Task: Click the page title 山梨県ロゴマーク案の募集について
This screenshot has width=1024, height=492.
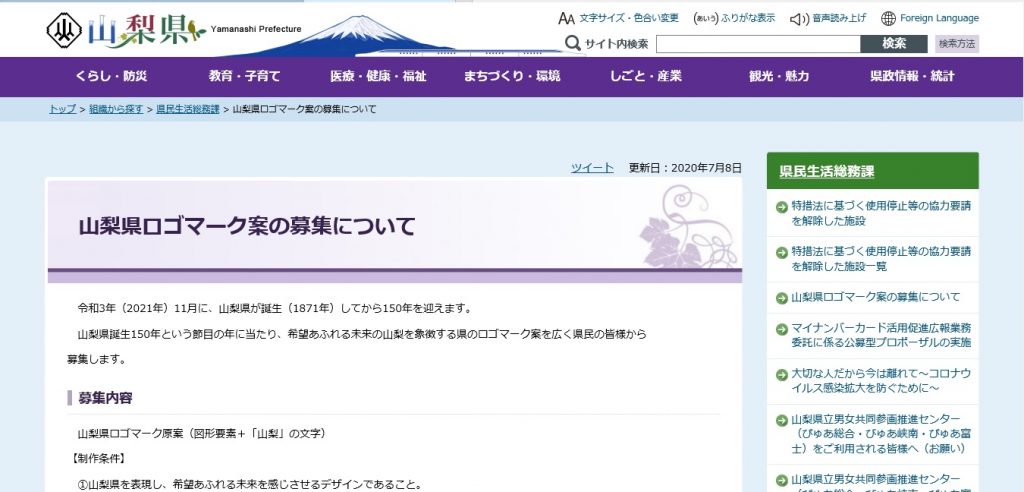Action: click(247, 226)
